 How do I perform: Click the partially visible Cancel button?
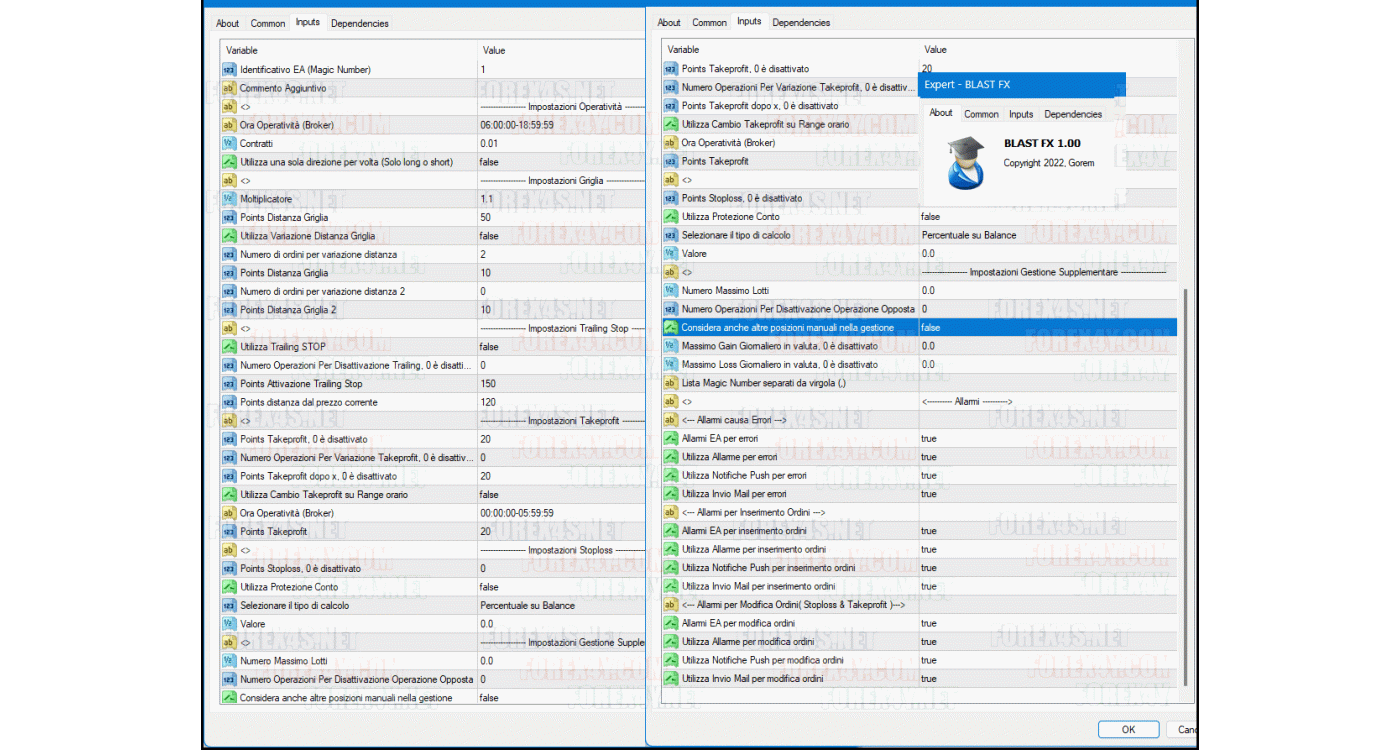tap(1186, 730)
